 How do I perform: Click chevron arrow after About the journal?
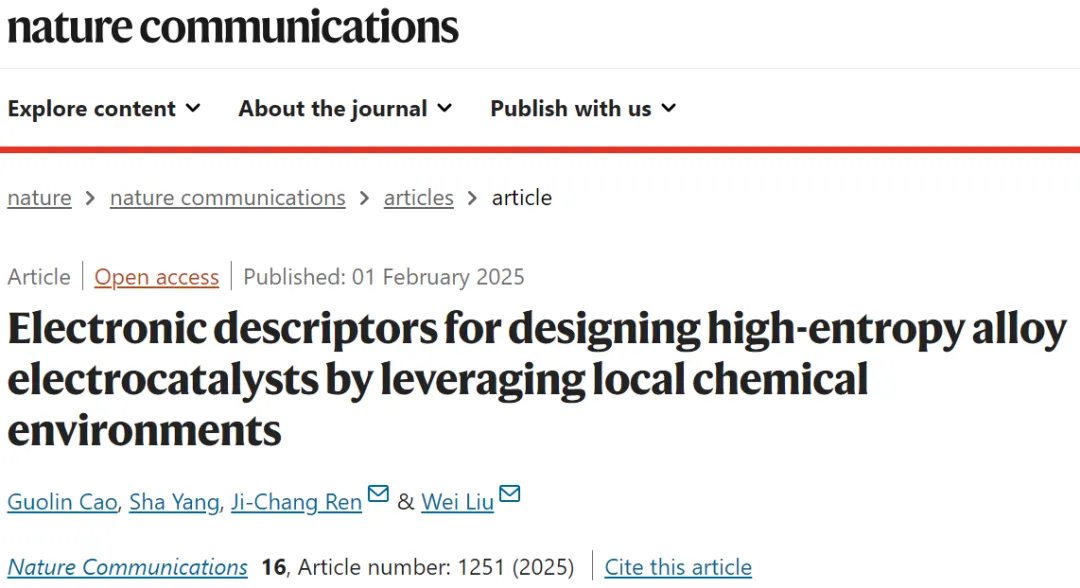click(x=445, y=108)
